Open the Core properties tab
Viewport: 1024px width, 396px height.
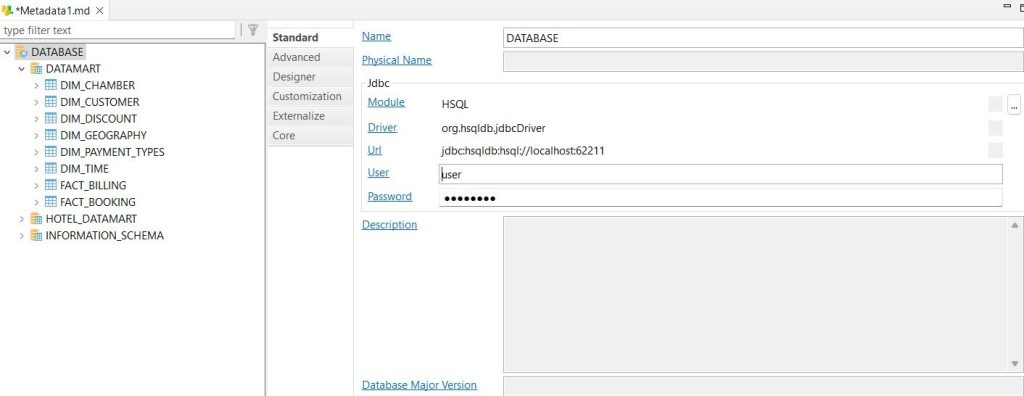[x=310, y=136]
